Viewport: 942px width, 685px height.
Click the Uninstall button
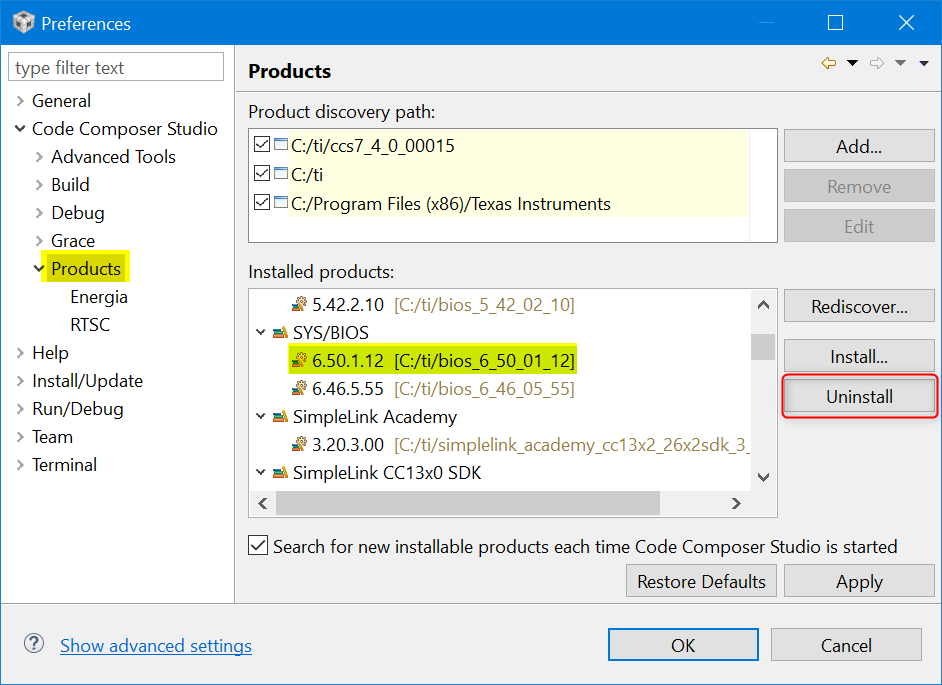[x=859, y=397]
